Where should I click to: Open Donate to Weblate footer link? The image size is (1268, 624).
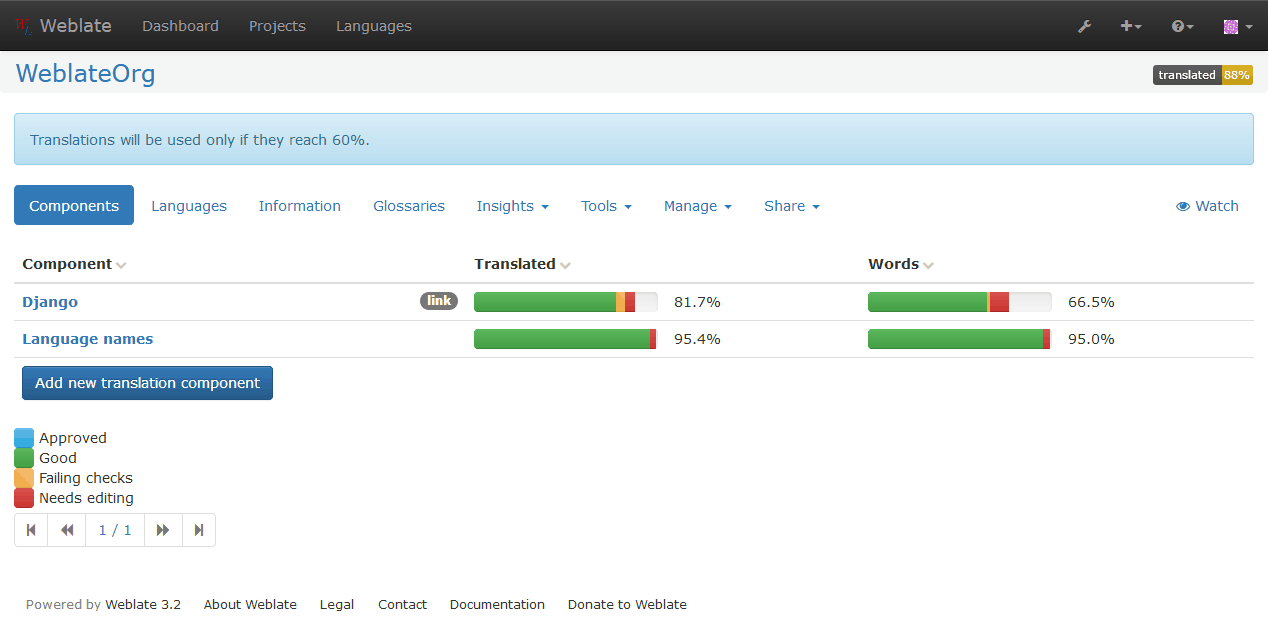pyautogui.click(x=627, y=604)
